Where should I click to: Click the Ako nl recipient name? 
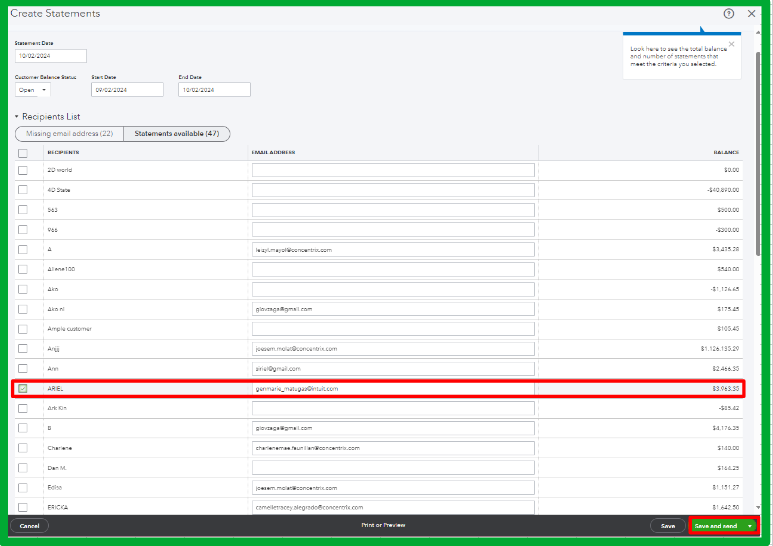56,309
